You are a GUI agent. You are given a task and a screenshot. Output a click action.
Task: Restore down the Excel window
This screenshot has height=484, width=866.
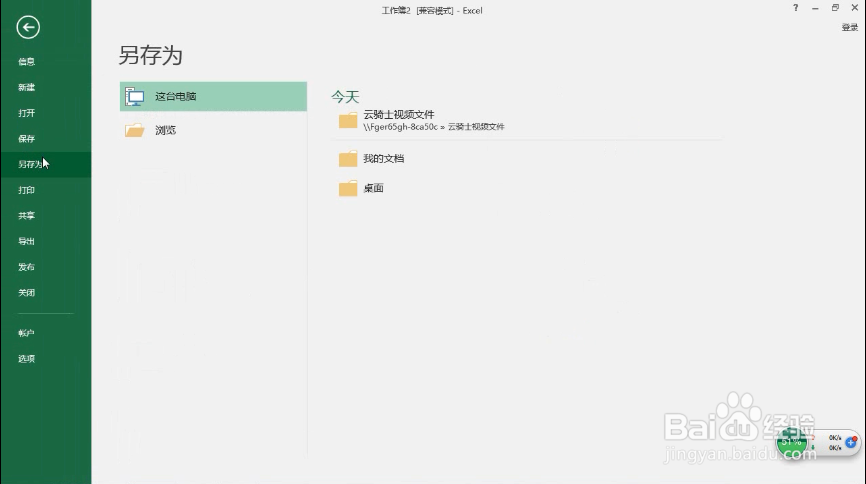tap(835, 8)
